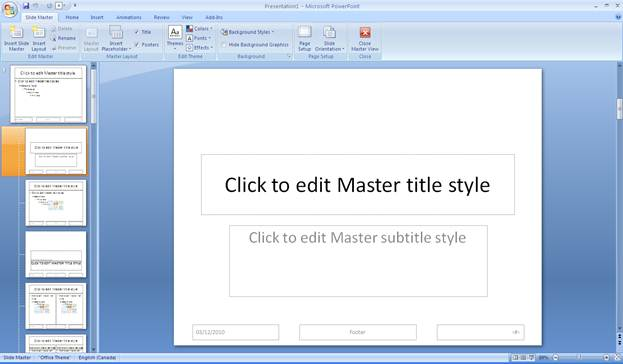This screenshot has height=364, width=623.
Task: Select the fourth thumbnail, Section Header layout
Action: click(x=56, y=254)
